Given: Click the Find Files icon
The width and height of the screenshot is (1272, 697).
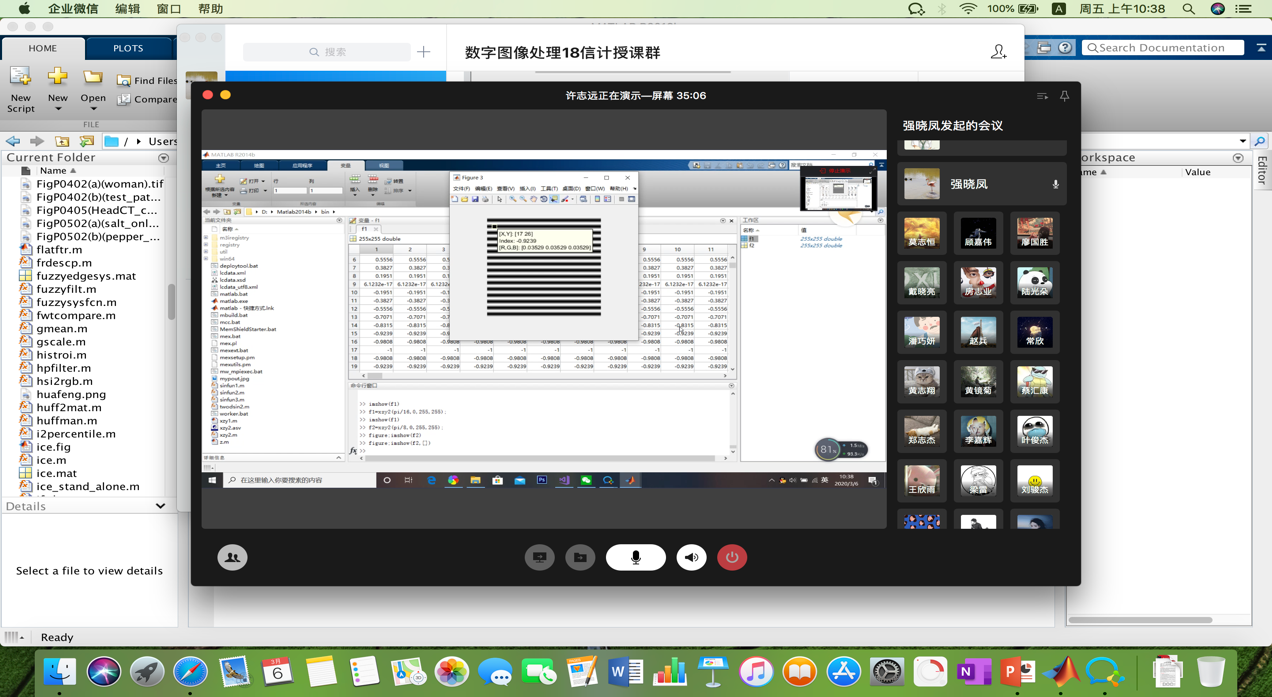Looking at the screenshot, I should (146, 80).
